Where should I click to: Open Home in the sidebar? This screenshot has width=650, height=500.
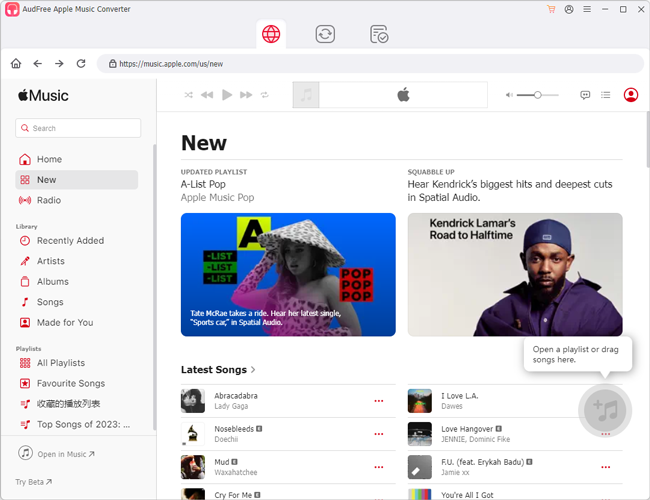tap(77, 159)
